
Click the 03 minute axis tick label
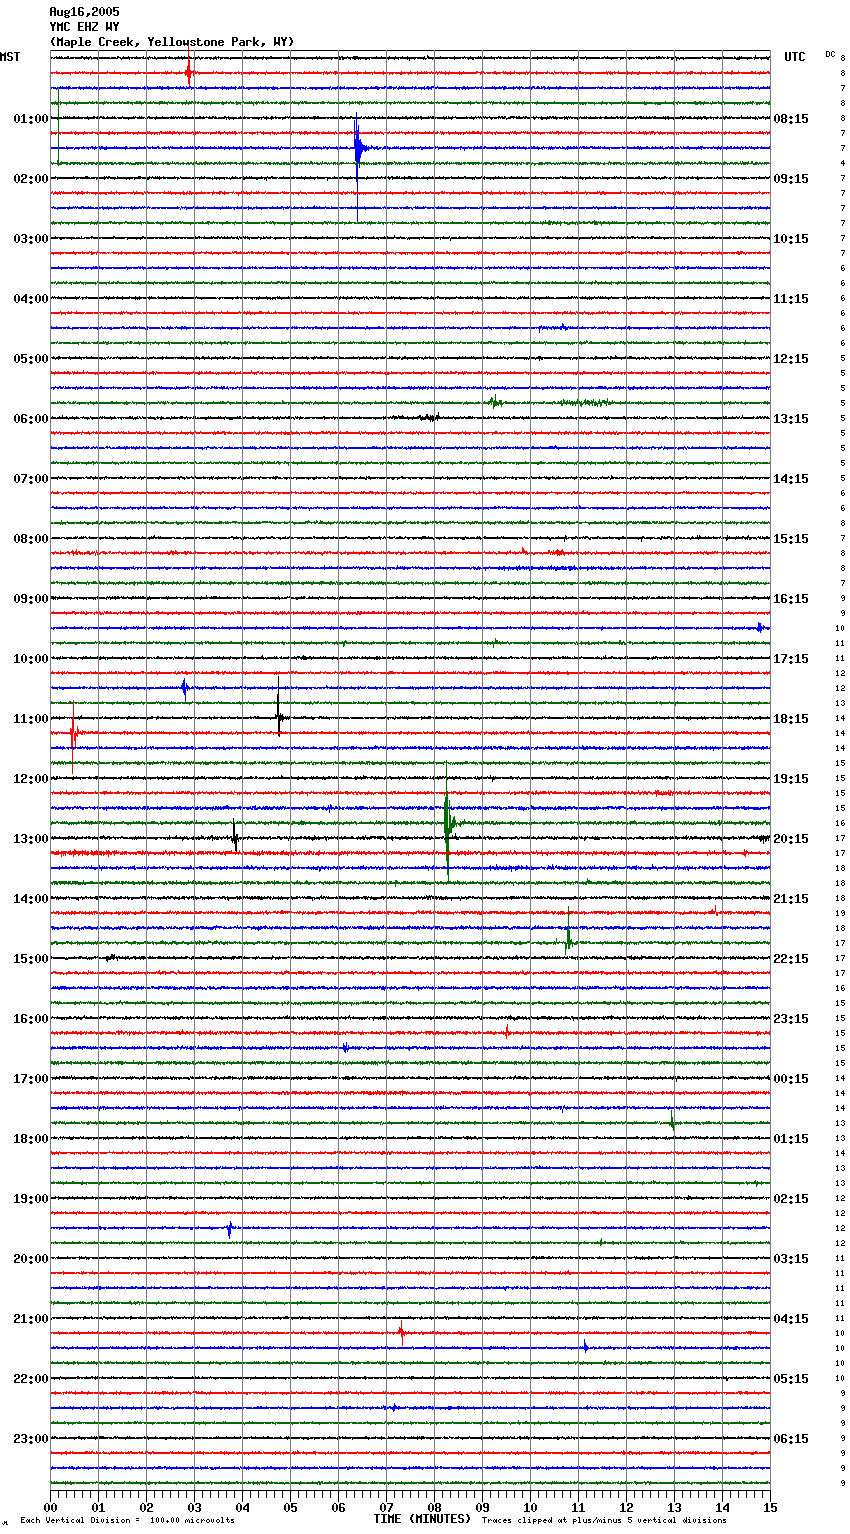point(194,1507)
